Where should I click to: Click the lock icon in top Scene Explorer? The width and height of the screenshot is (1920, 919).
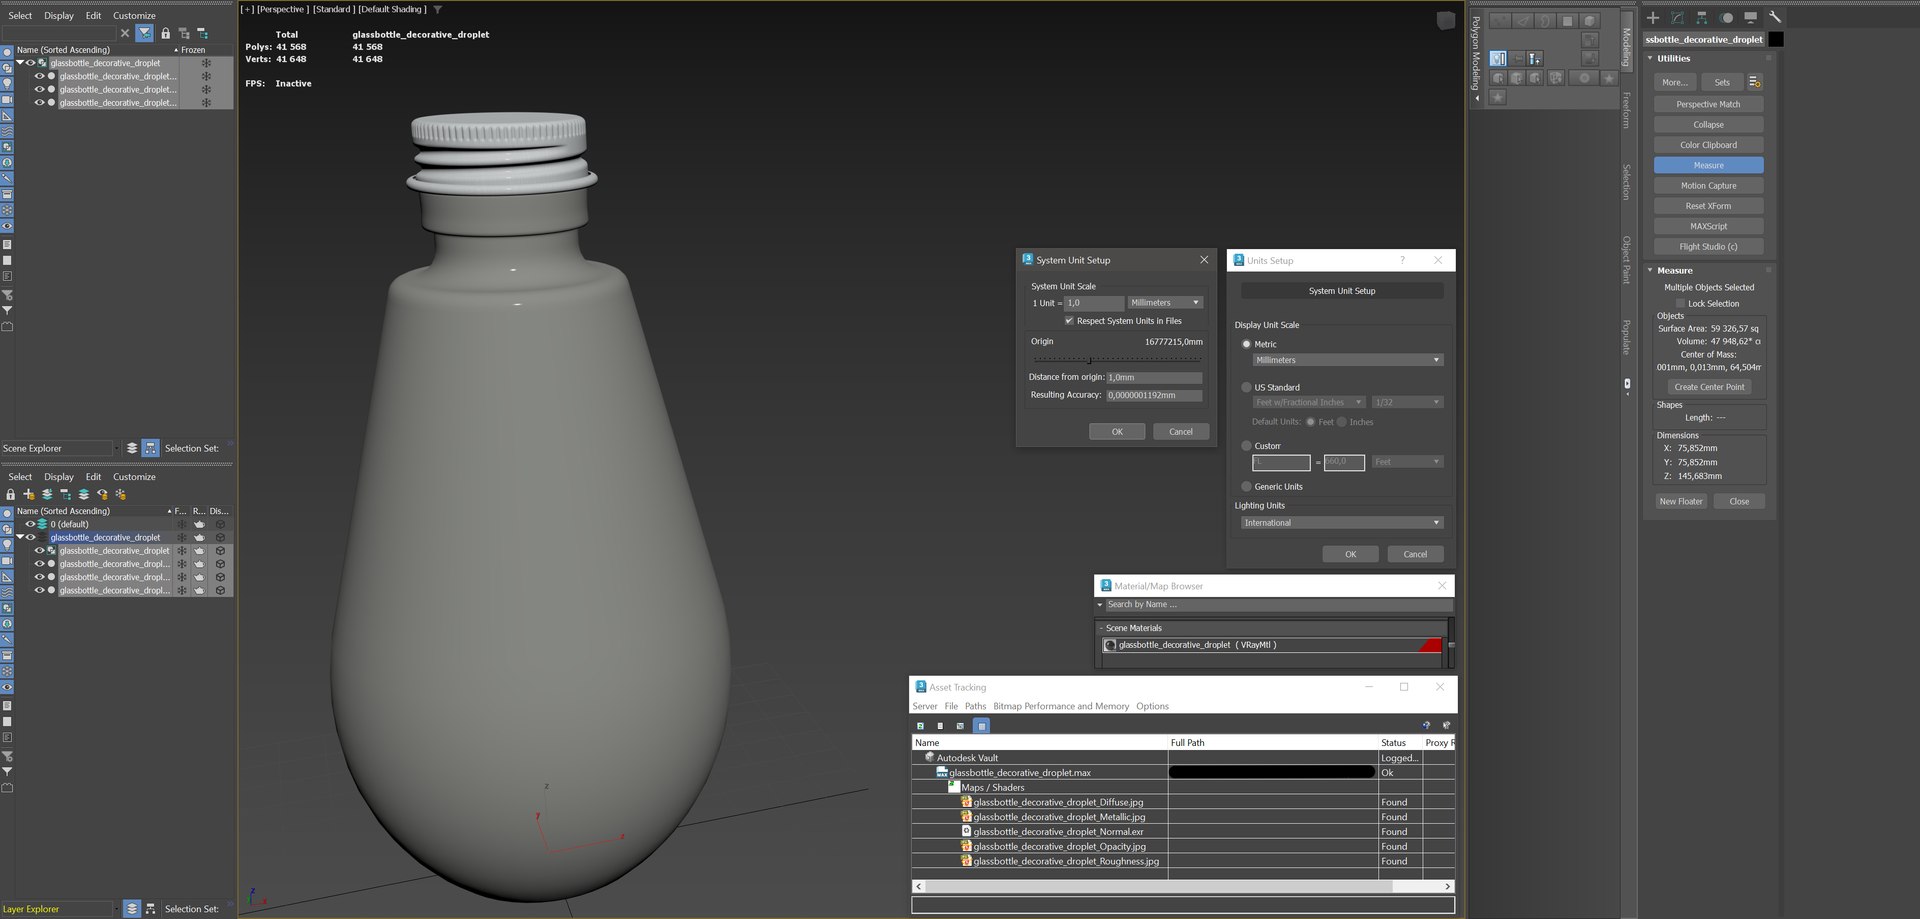point(166,33)
